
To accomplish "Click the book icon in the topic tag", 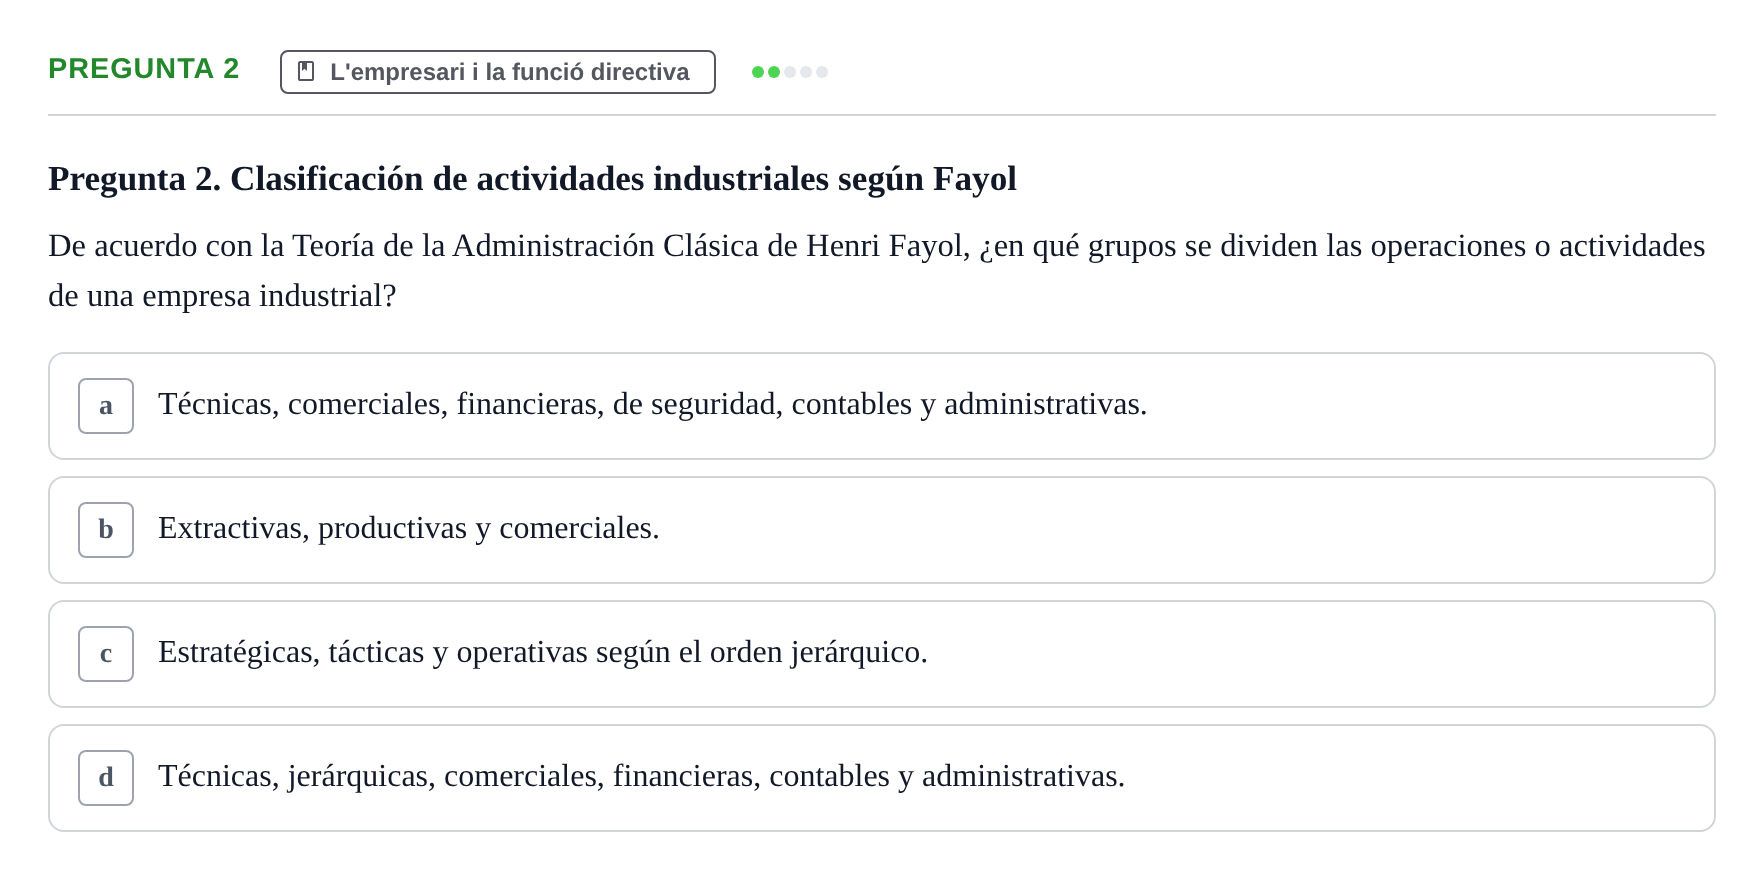I will tap(306, 72).
